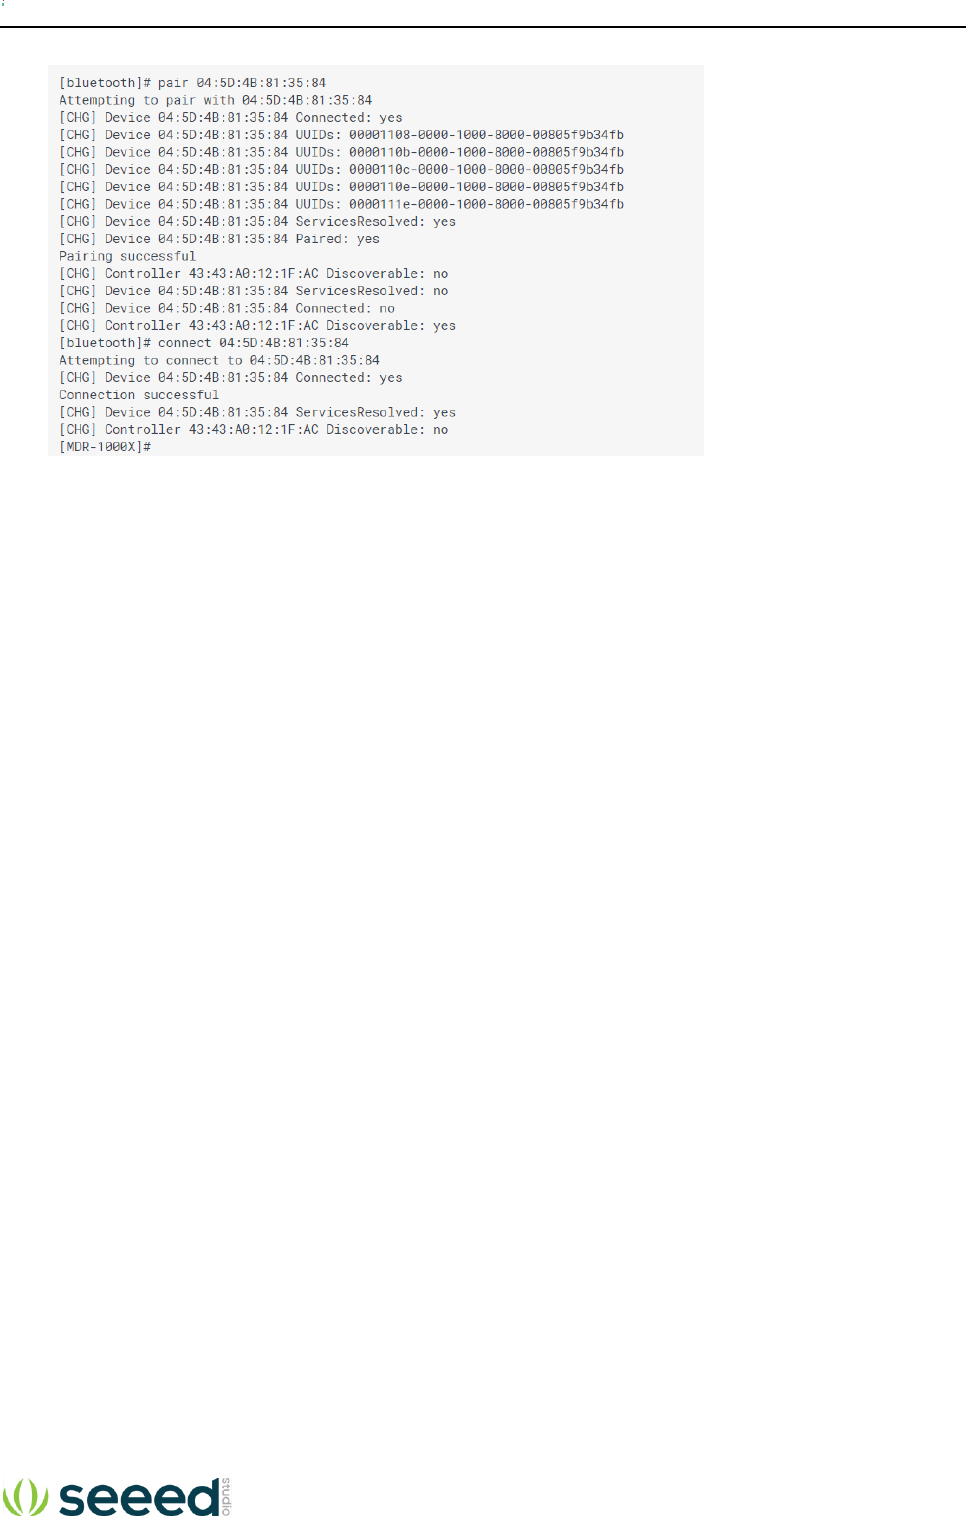Click UUID 00001108 line

(341, 135)
